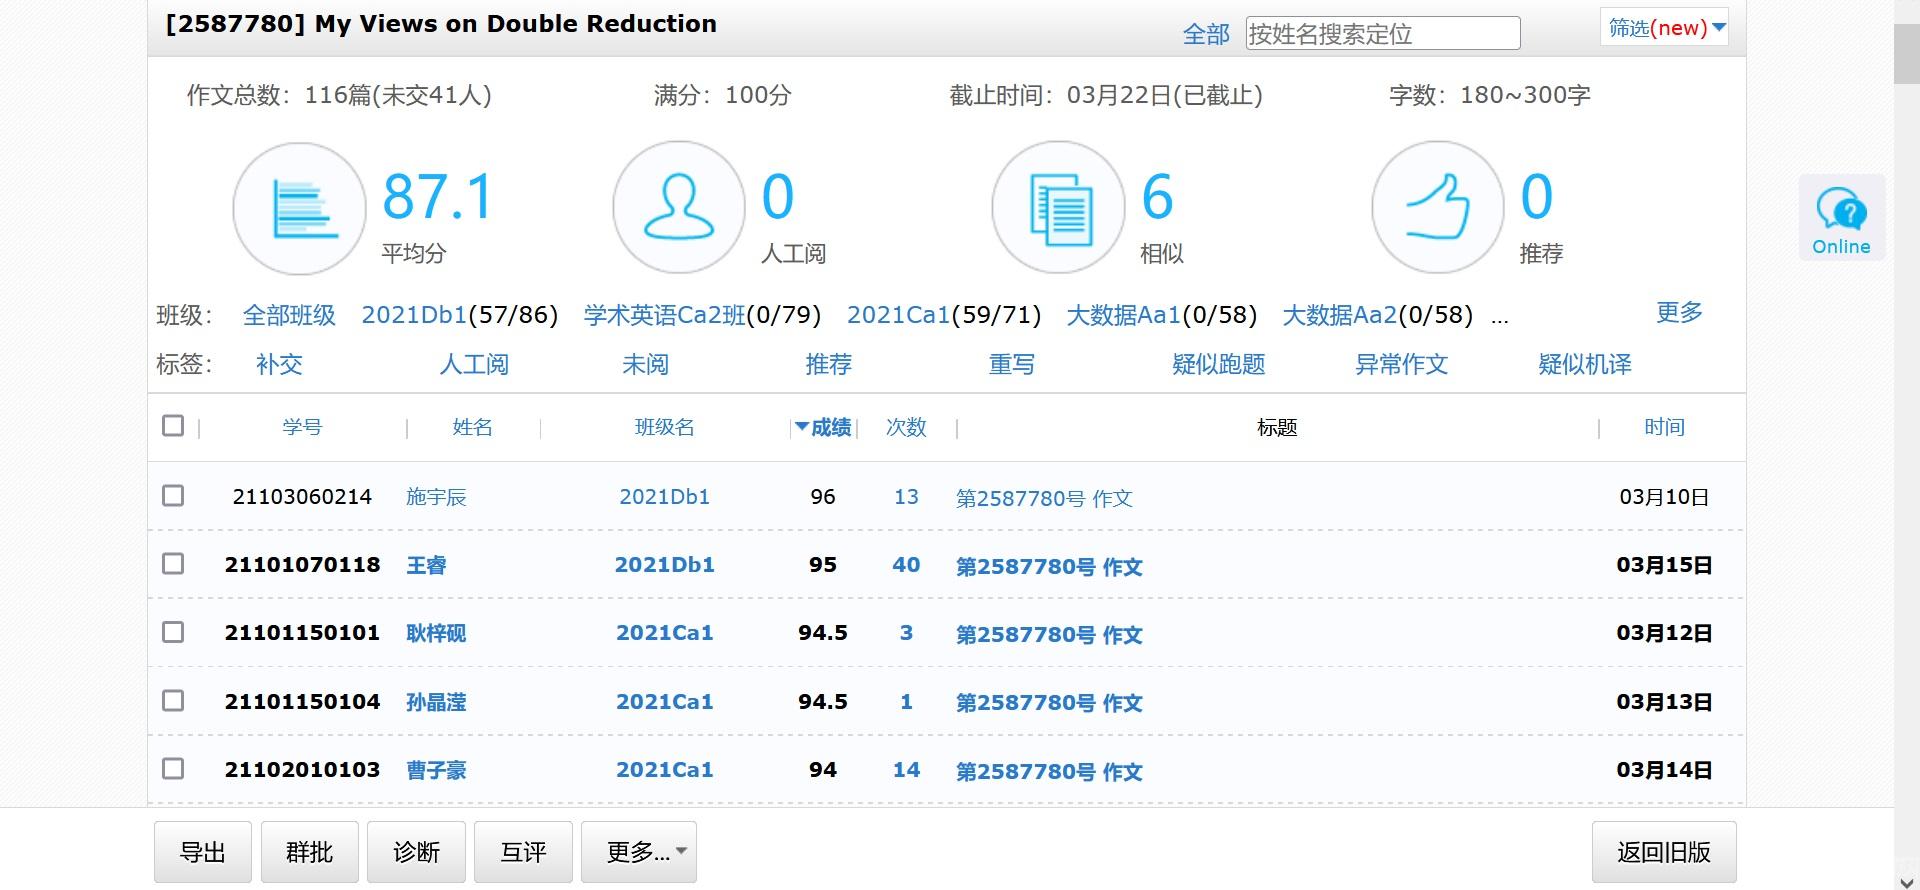The height and width of the screenshot is (890, 1920).
Task: Click the sort arrow on 成绩 column
Action: pos(801,427)
